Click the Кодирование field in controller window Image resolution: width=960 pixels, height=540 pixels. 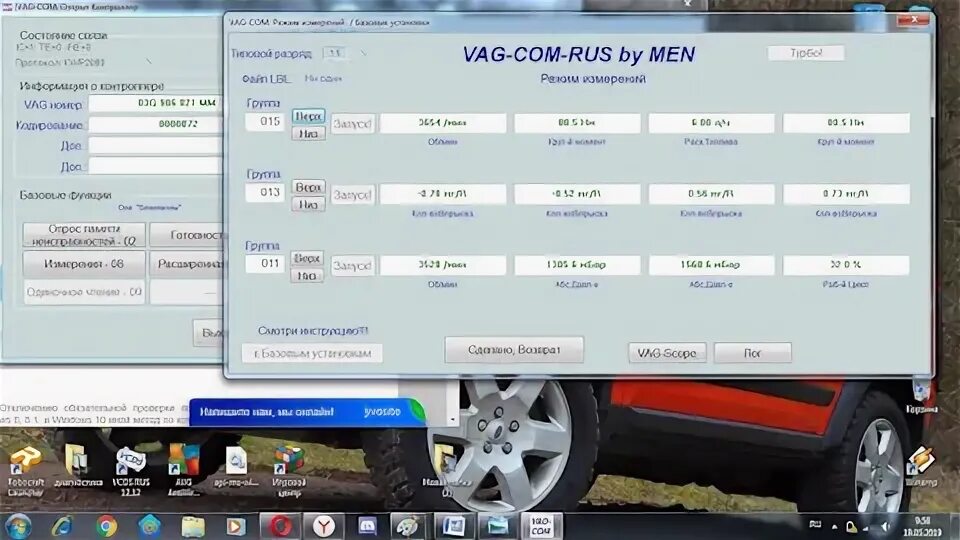point(155,124)
